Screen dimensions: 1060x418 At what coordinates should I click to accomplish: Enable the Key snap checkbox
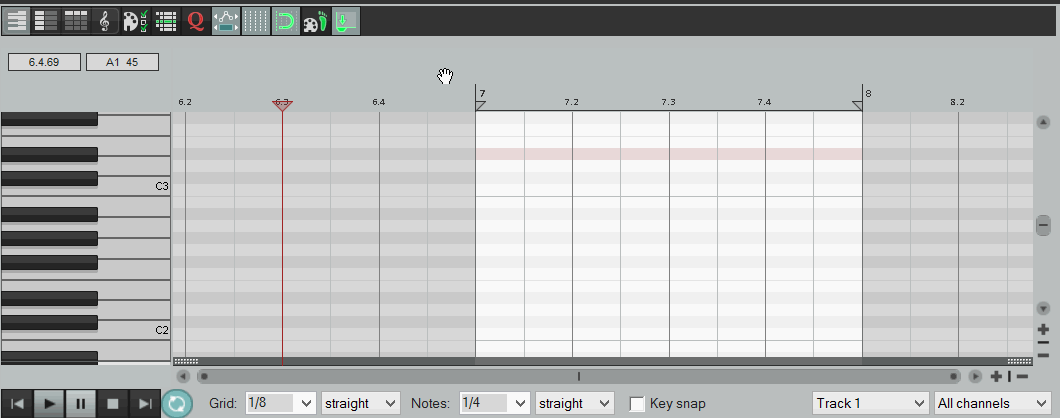tap(637, 404)
